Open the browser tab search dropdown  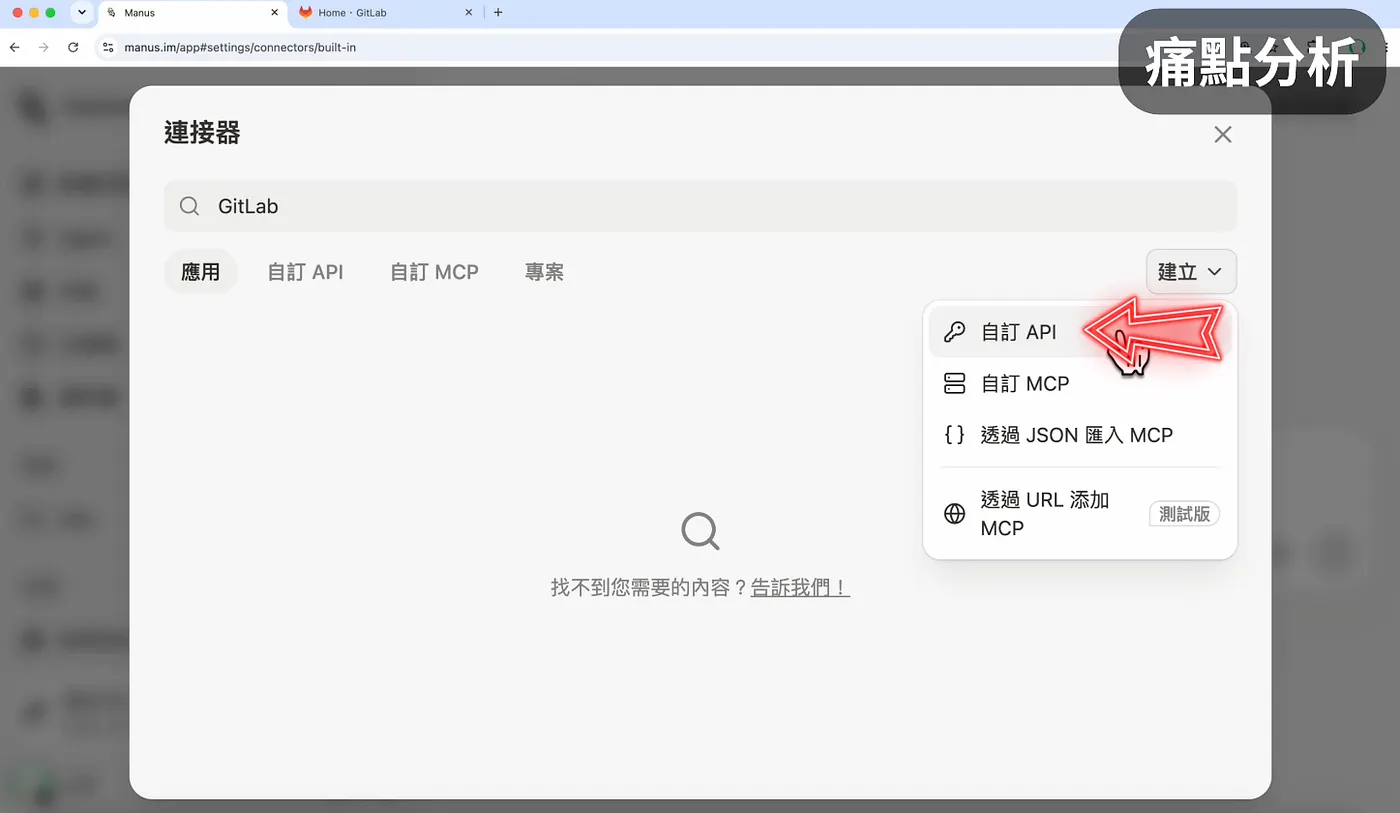coord(81,13)
